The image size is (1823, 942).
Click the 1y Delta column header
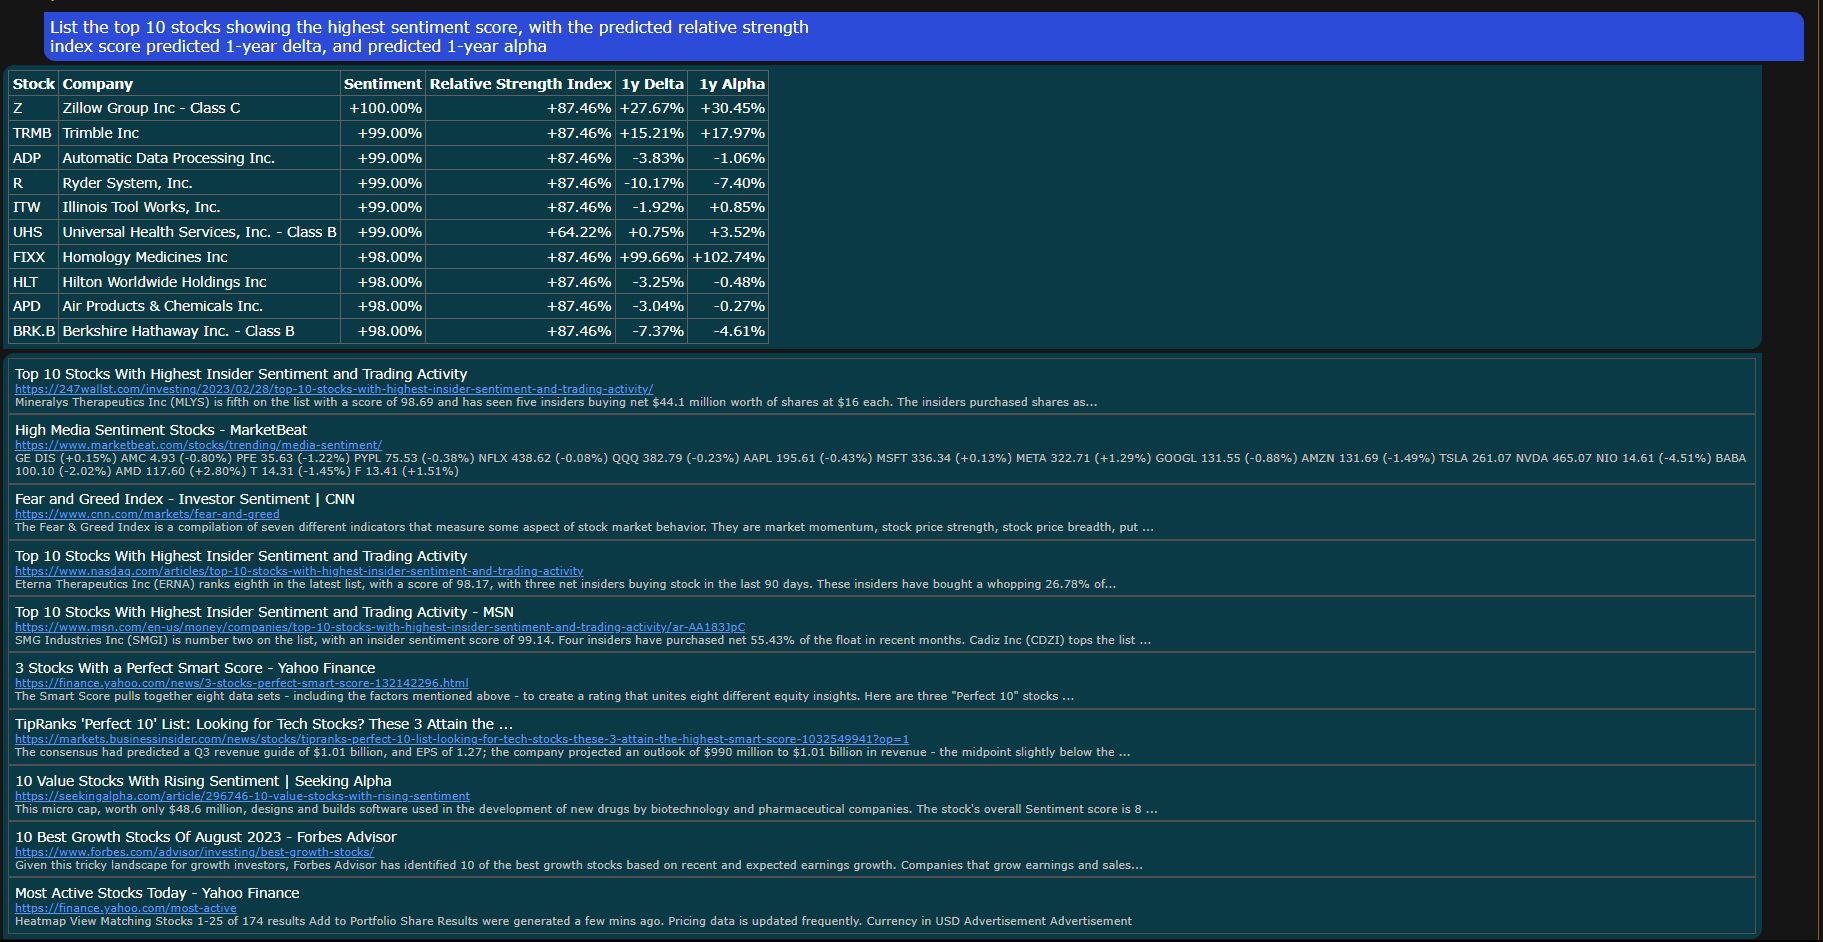click(652, 84)
